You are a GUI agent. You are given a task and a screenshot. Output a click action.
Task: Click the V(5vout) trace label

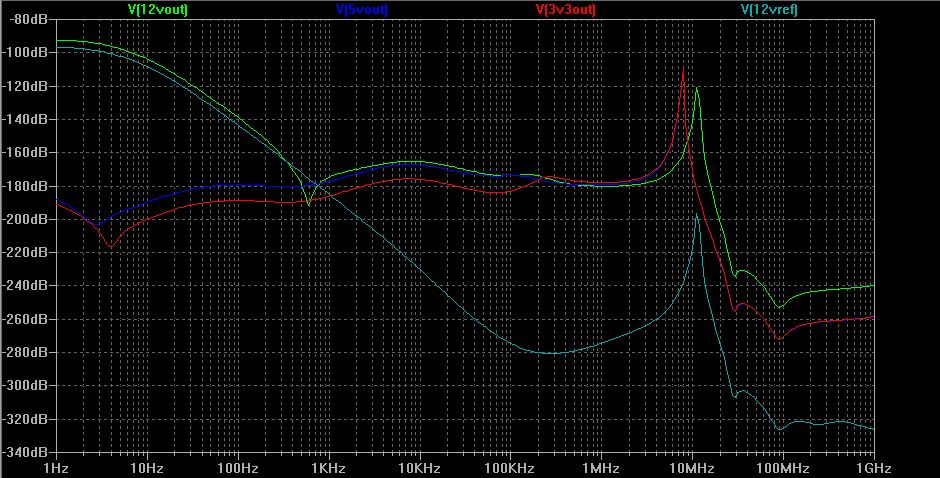tap(361, 10)
